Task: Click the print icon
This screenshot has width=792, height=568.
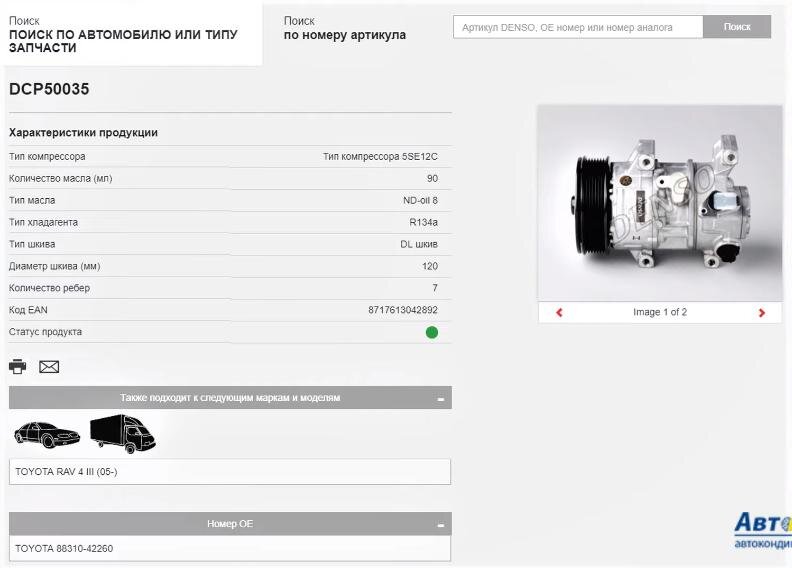Action: [18, 366]
